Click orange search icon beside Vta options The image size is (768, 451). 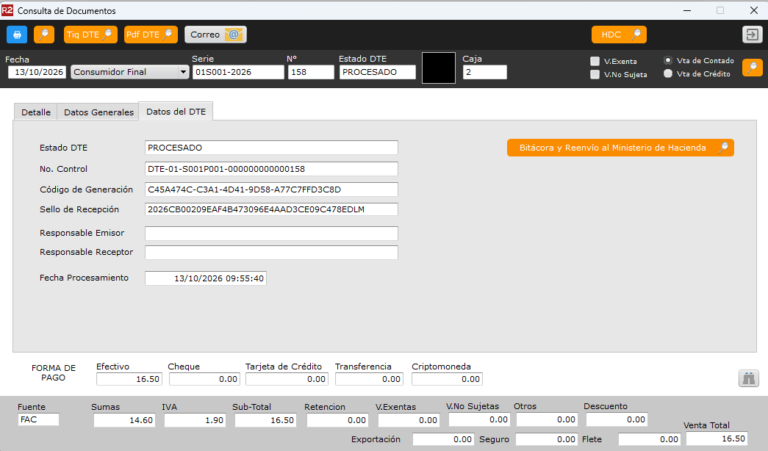coord(752,67)
